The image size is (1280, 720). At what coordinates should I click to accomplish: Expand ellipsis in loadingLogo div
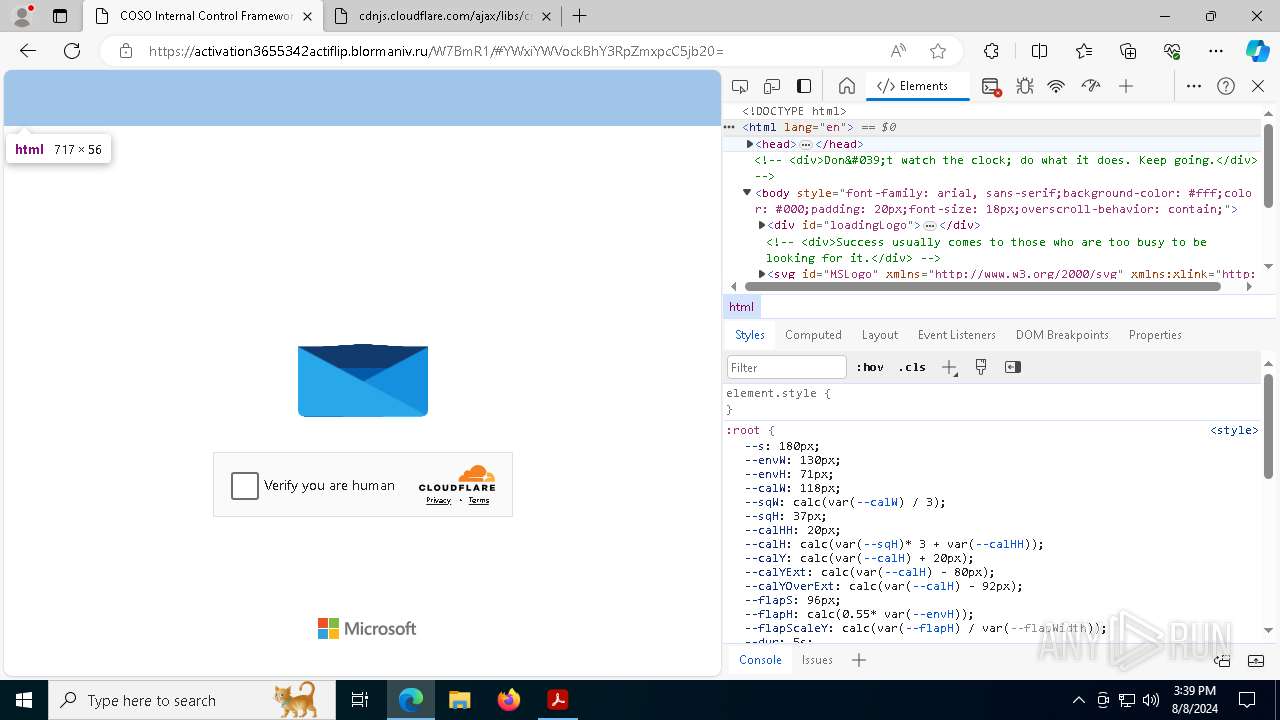(930, 225)
